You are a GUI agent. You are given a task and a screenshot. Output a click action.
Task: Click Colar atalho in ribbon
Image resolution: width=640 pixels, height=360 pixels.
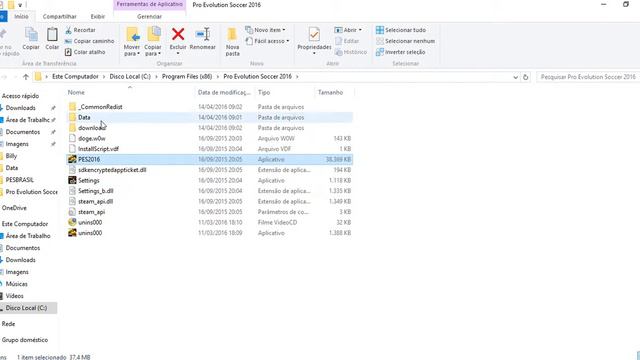pos(85,52)
